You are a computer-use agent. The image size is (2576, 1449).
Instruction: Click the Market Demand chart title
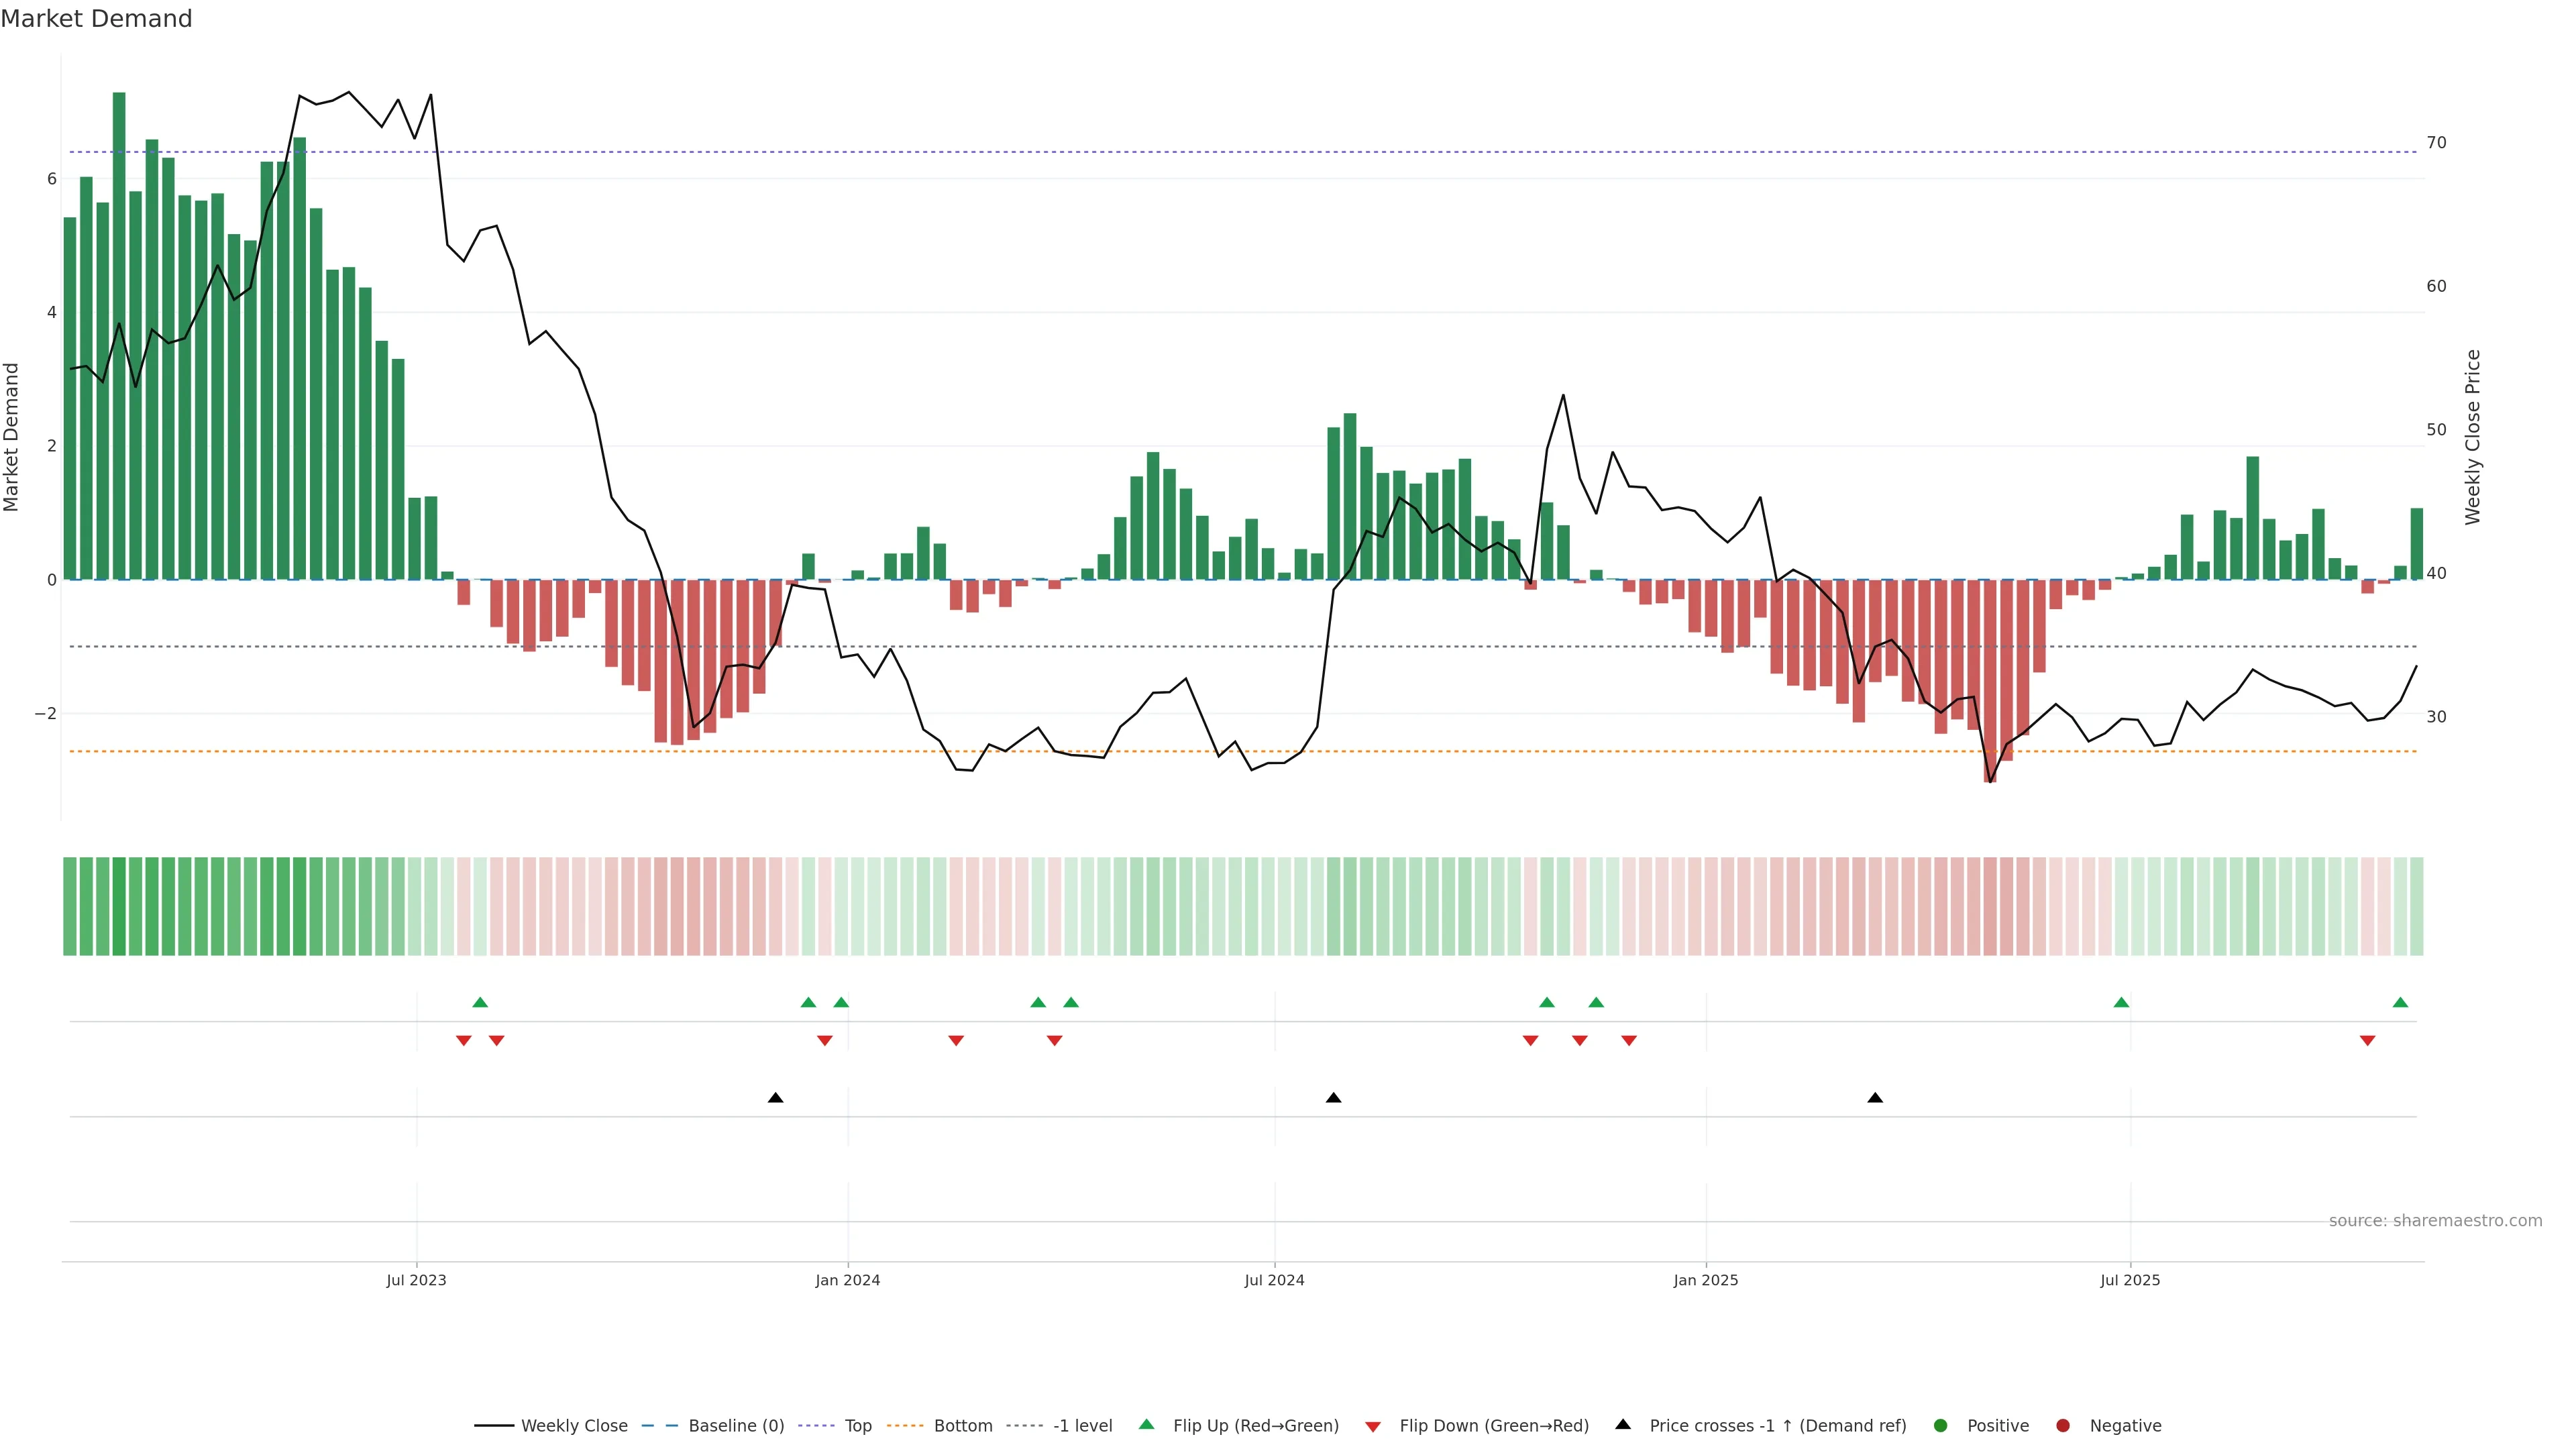click(96, 19)
